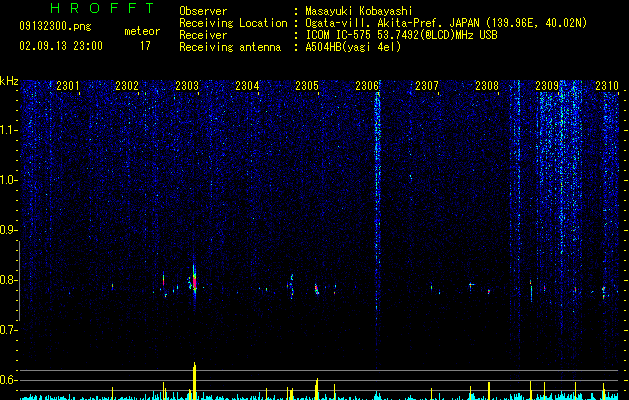This screenshot has width=629, height=400.
Task: Click the 0.8 kHz axis label
Action: point(9,280)
